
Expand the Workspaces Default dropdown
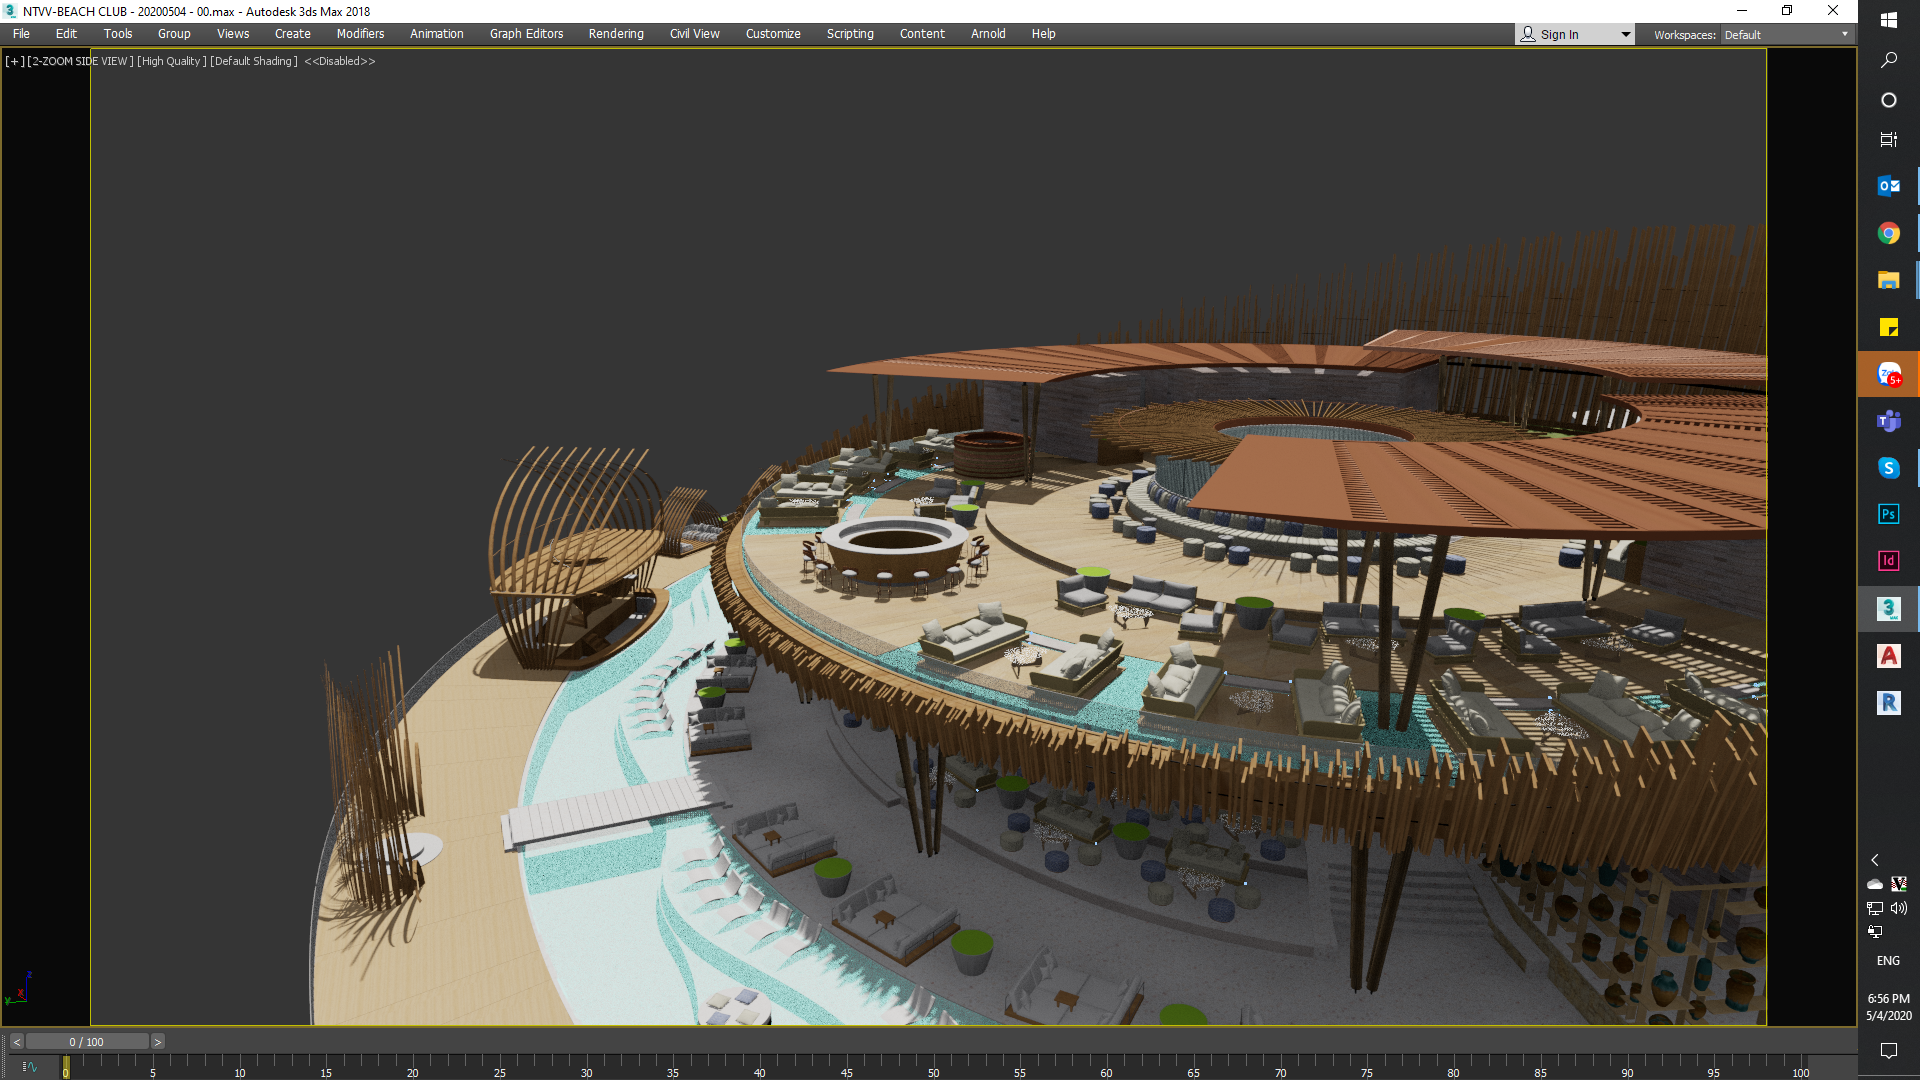pos(1844,35)
